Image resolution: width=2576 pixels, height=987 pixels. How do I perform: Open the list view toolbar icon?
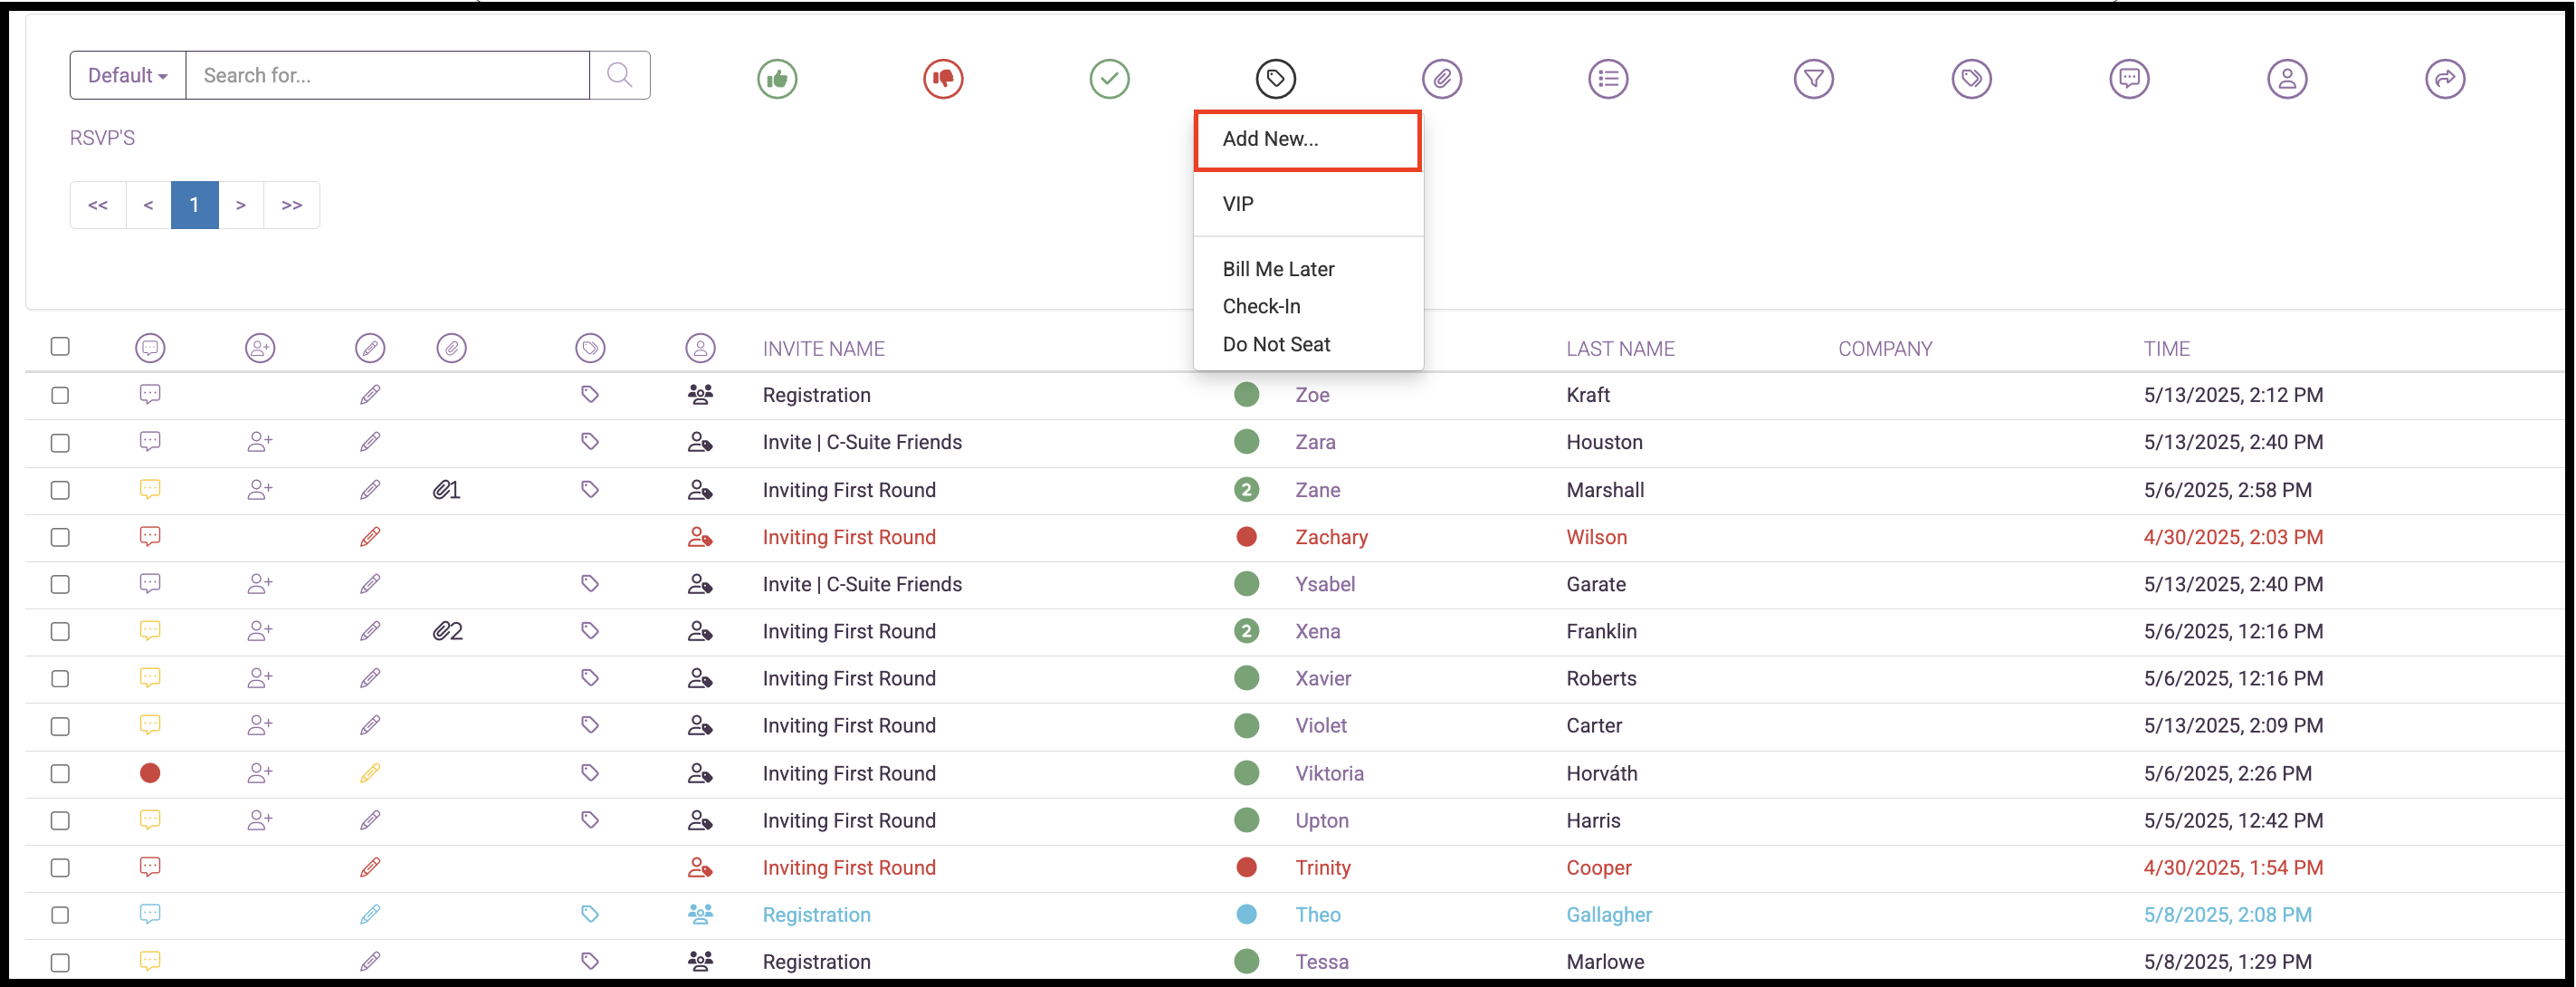coord(1608,78)
